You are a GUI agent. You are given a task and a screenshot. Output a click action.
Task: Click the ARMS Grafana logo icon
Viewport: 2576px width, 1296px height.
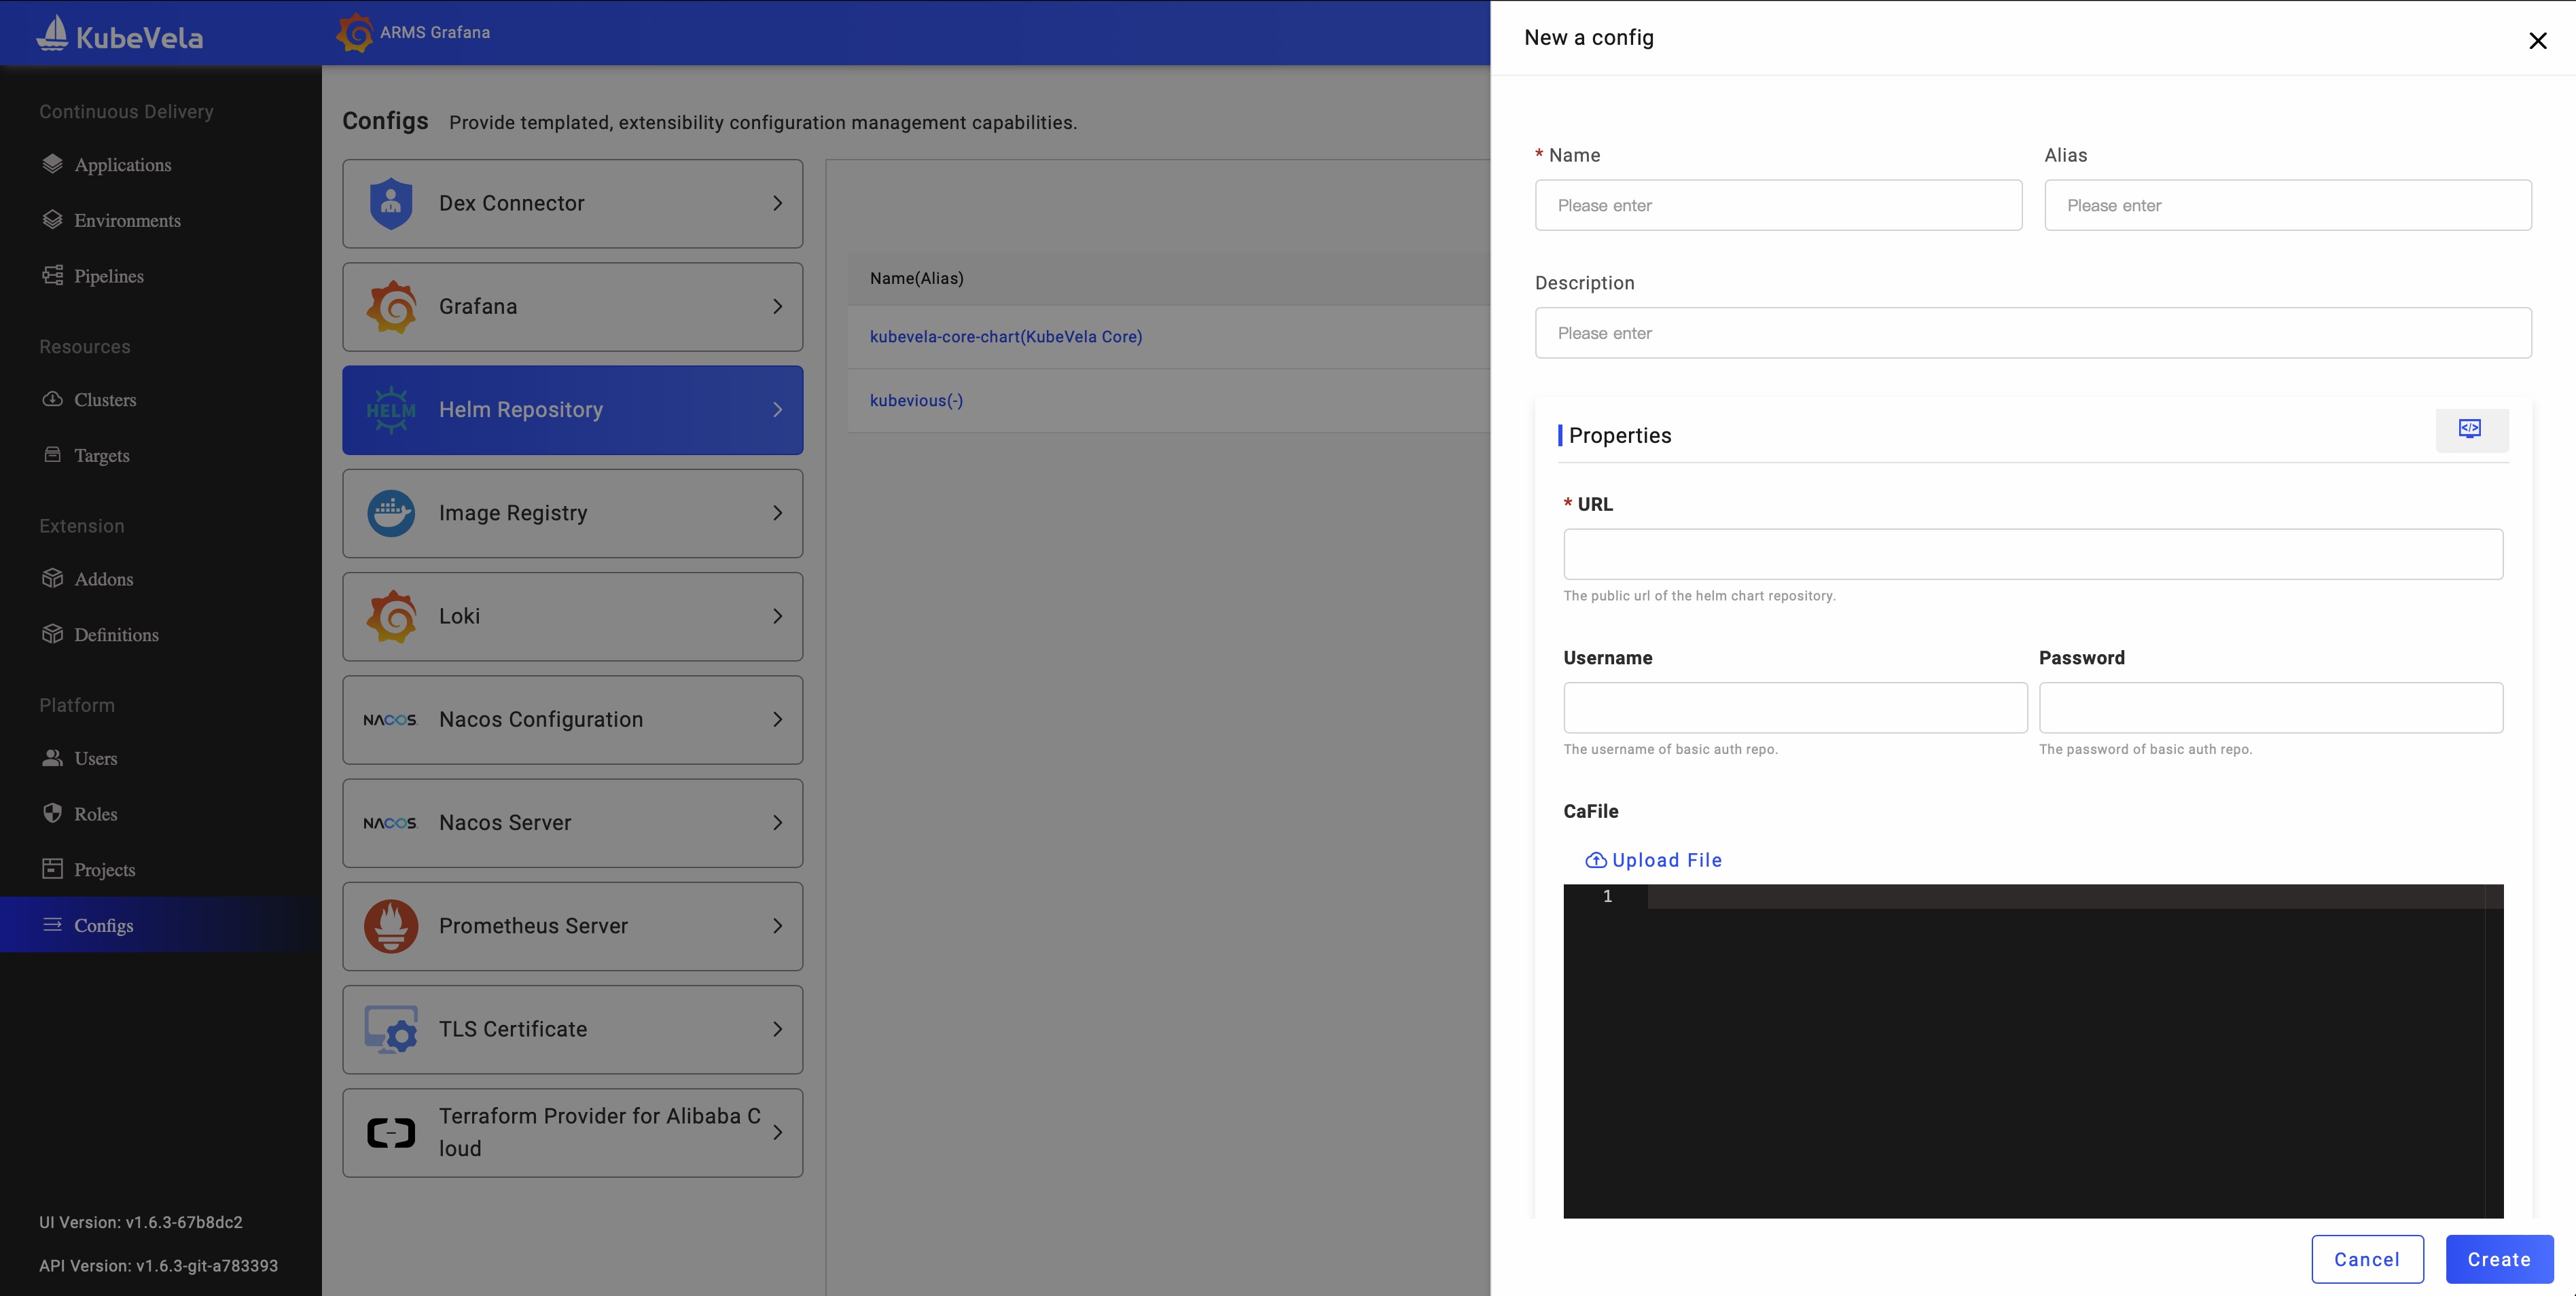coord(355,33)
